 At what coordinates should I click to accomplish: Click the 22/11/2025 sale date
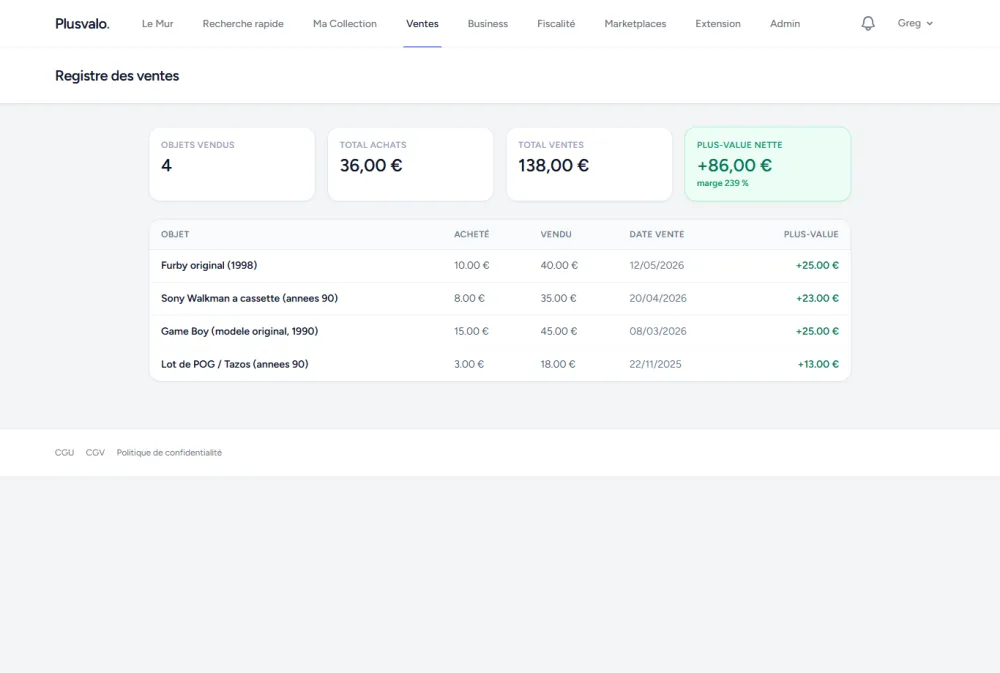[x=655, y=364]
